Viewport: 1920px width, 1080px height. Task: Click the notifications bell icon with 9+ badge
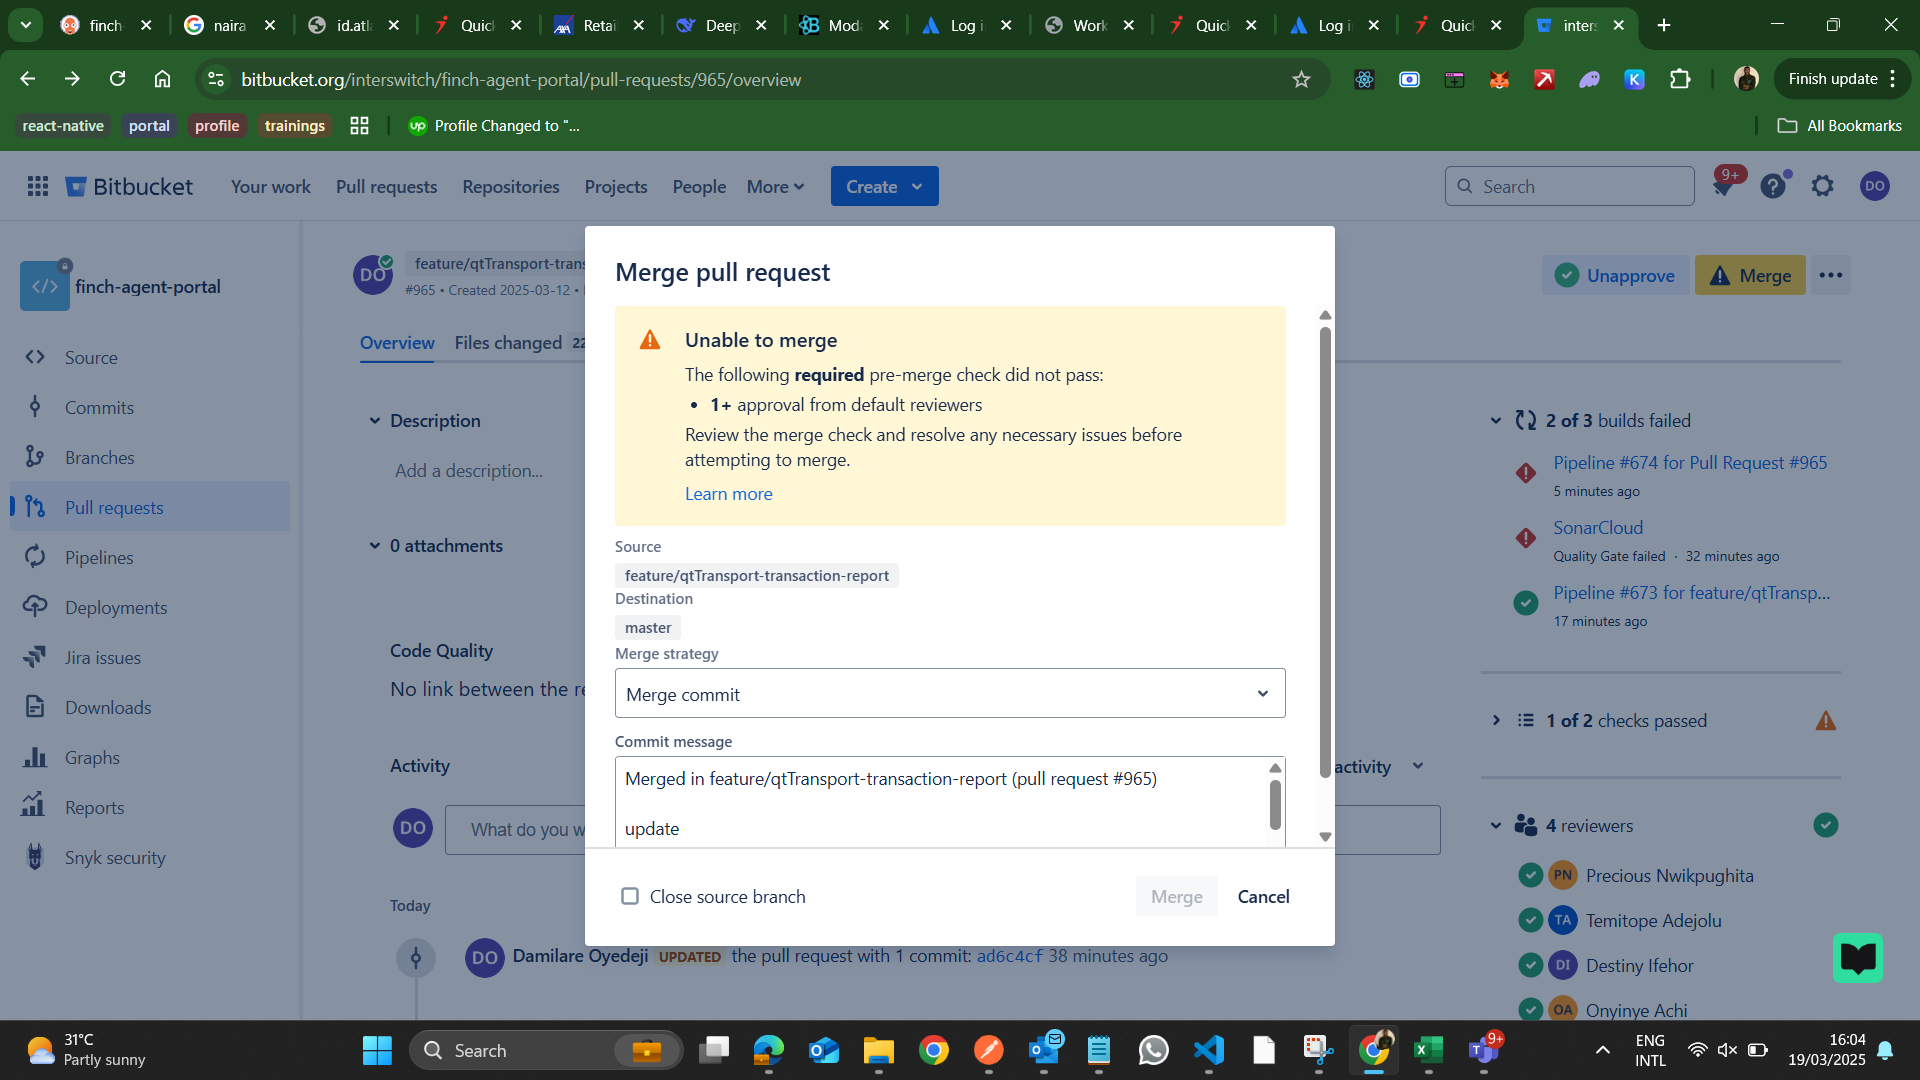click(x=1723, y=186)
